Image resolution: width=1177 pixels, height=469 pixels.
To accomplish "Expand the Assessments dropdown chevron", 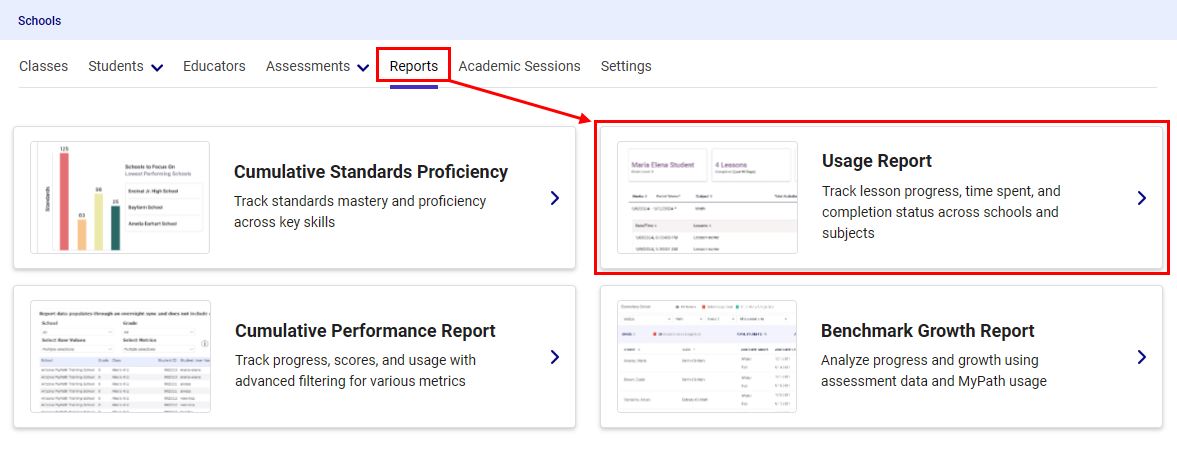I will [362, 68].
